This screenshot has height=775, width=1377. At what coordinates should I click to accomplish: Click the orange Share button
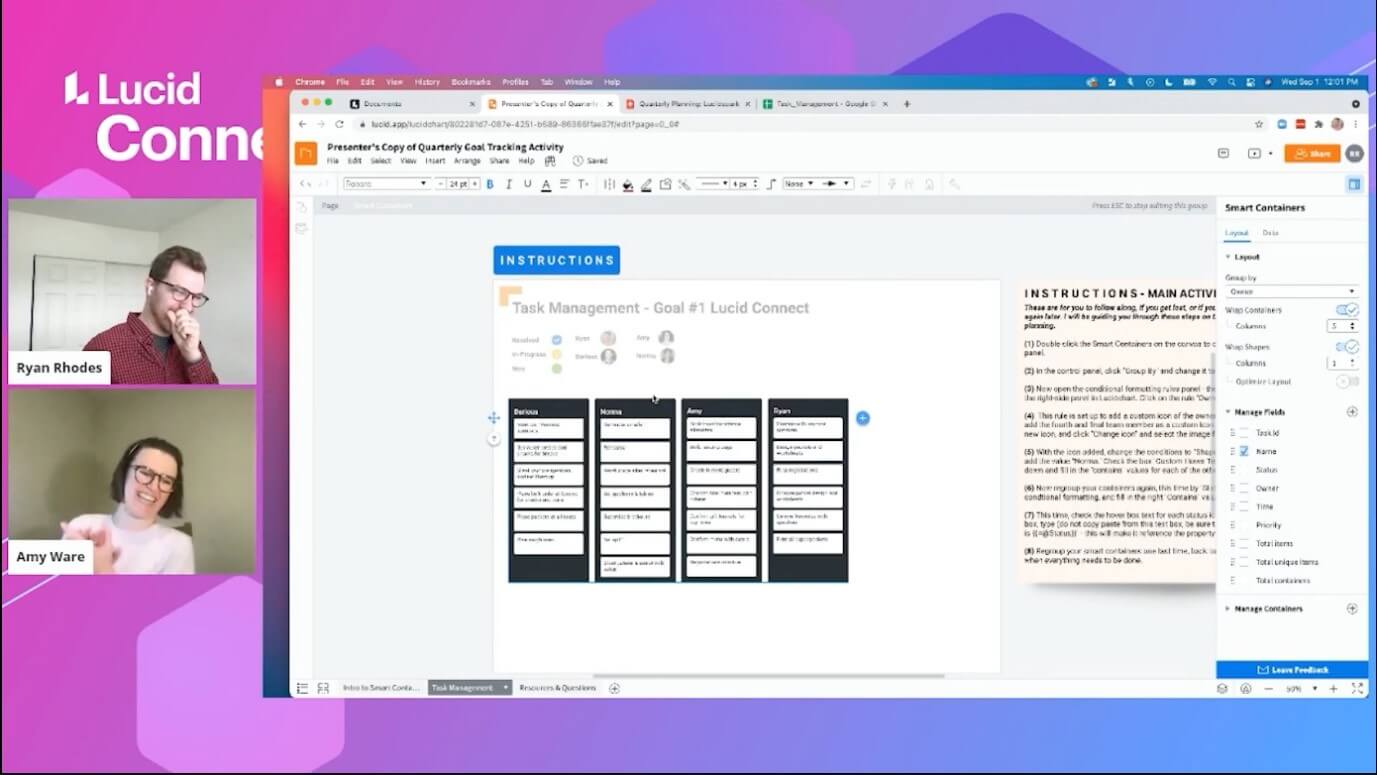pos(1313,153)
